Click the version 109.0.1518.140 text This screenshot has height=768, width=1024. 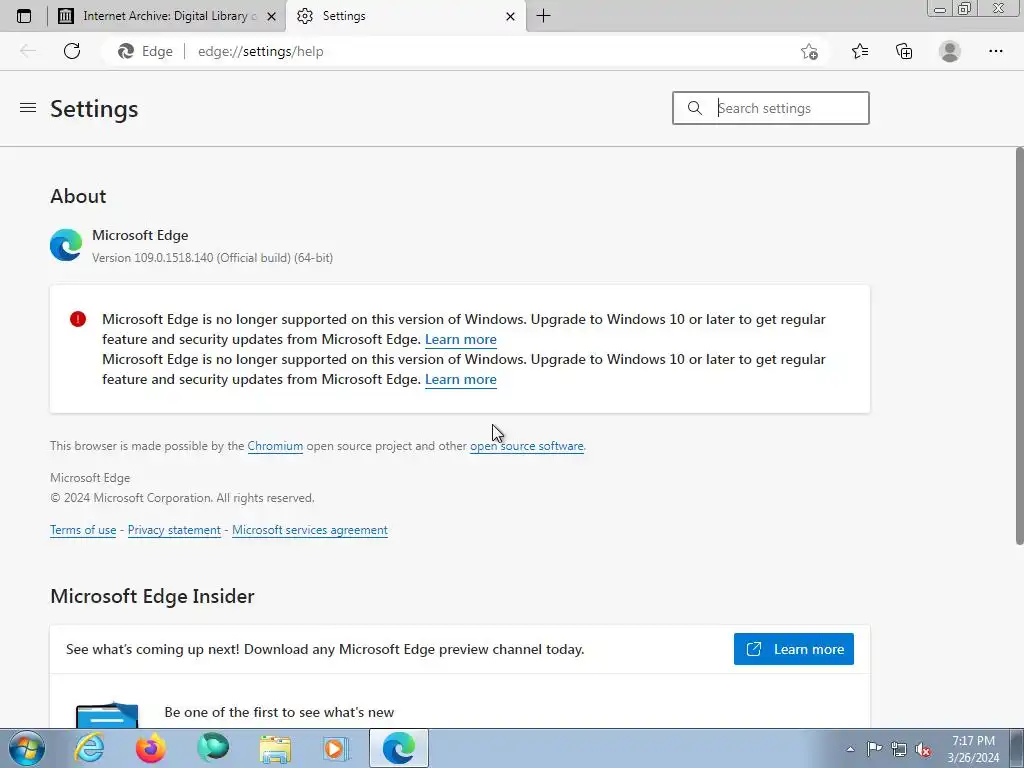click(x=212, y=258)
